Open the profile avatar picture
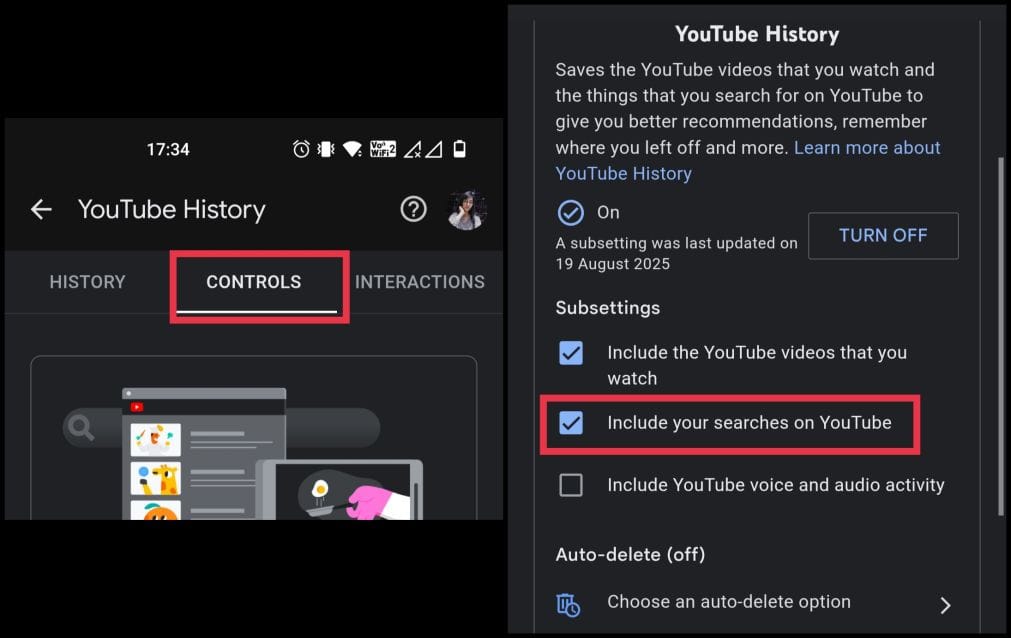This screenshot has width=1011, height=638. click(x=467, y=210)
